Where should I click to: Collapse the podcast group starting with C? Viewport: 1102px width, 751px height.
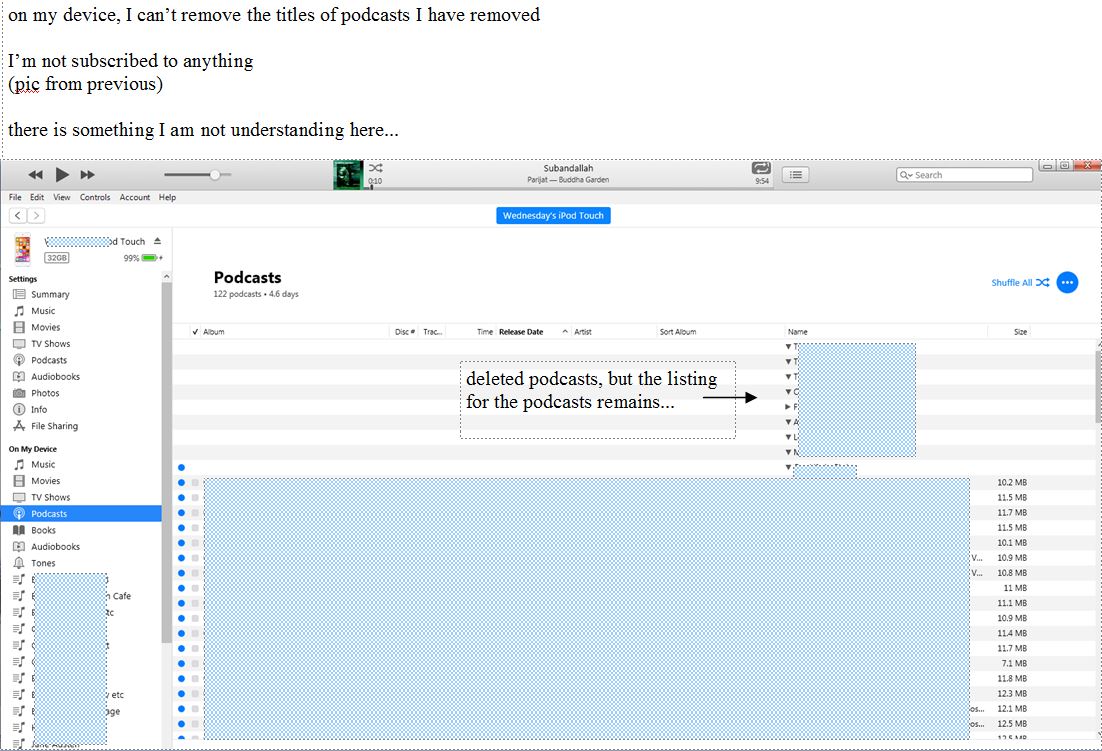coord(788,392)
